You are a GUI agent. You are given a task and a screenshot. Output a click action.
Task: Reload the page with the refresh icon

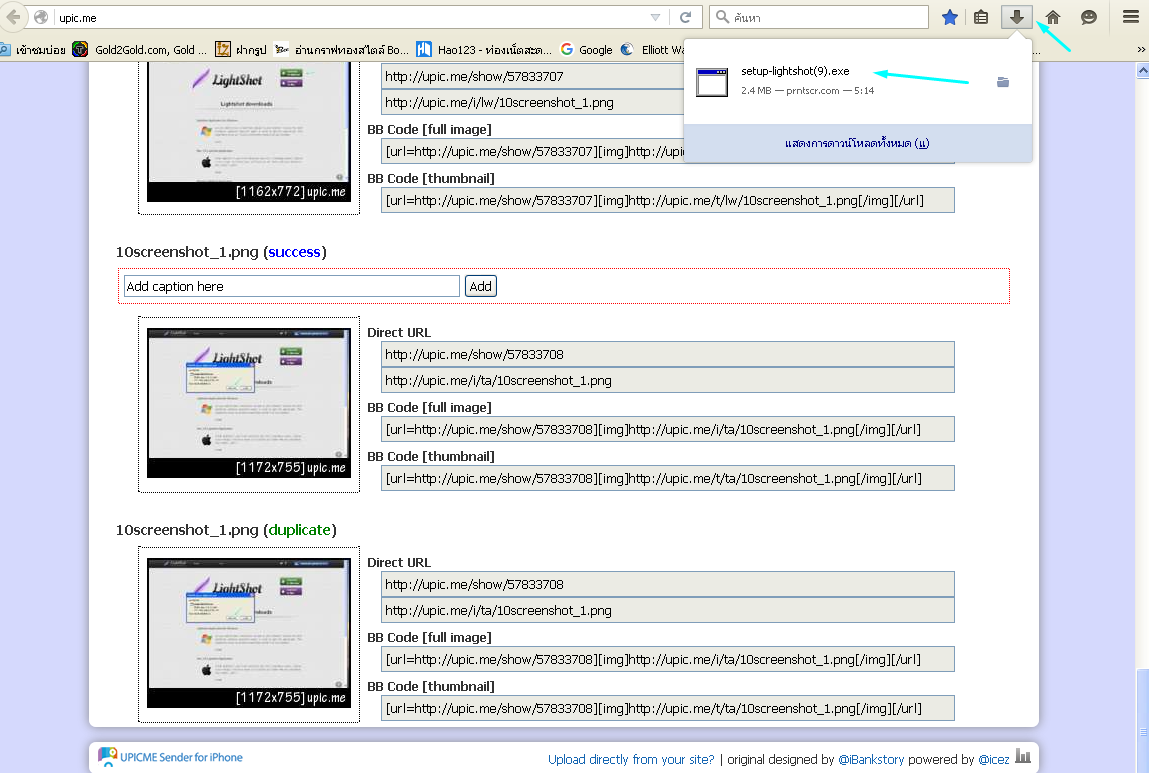(x=685, y=17)
